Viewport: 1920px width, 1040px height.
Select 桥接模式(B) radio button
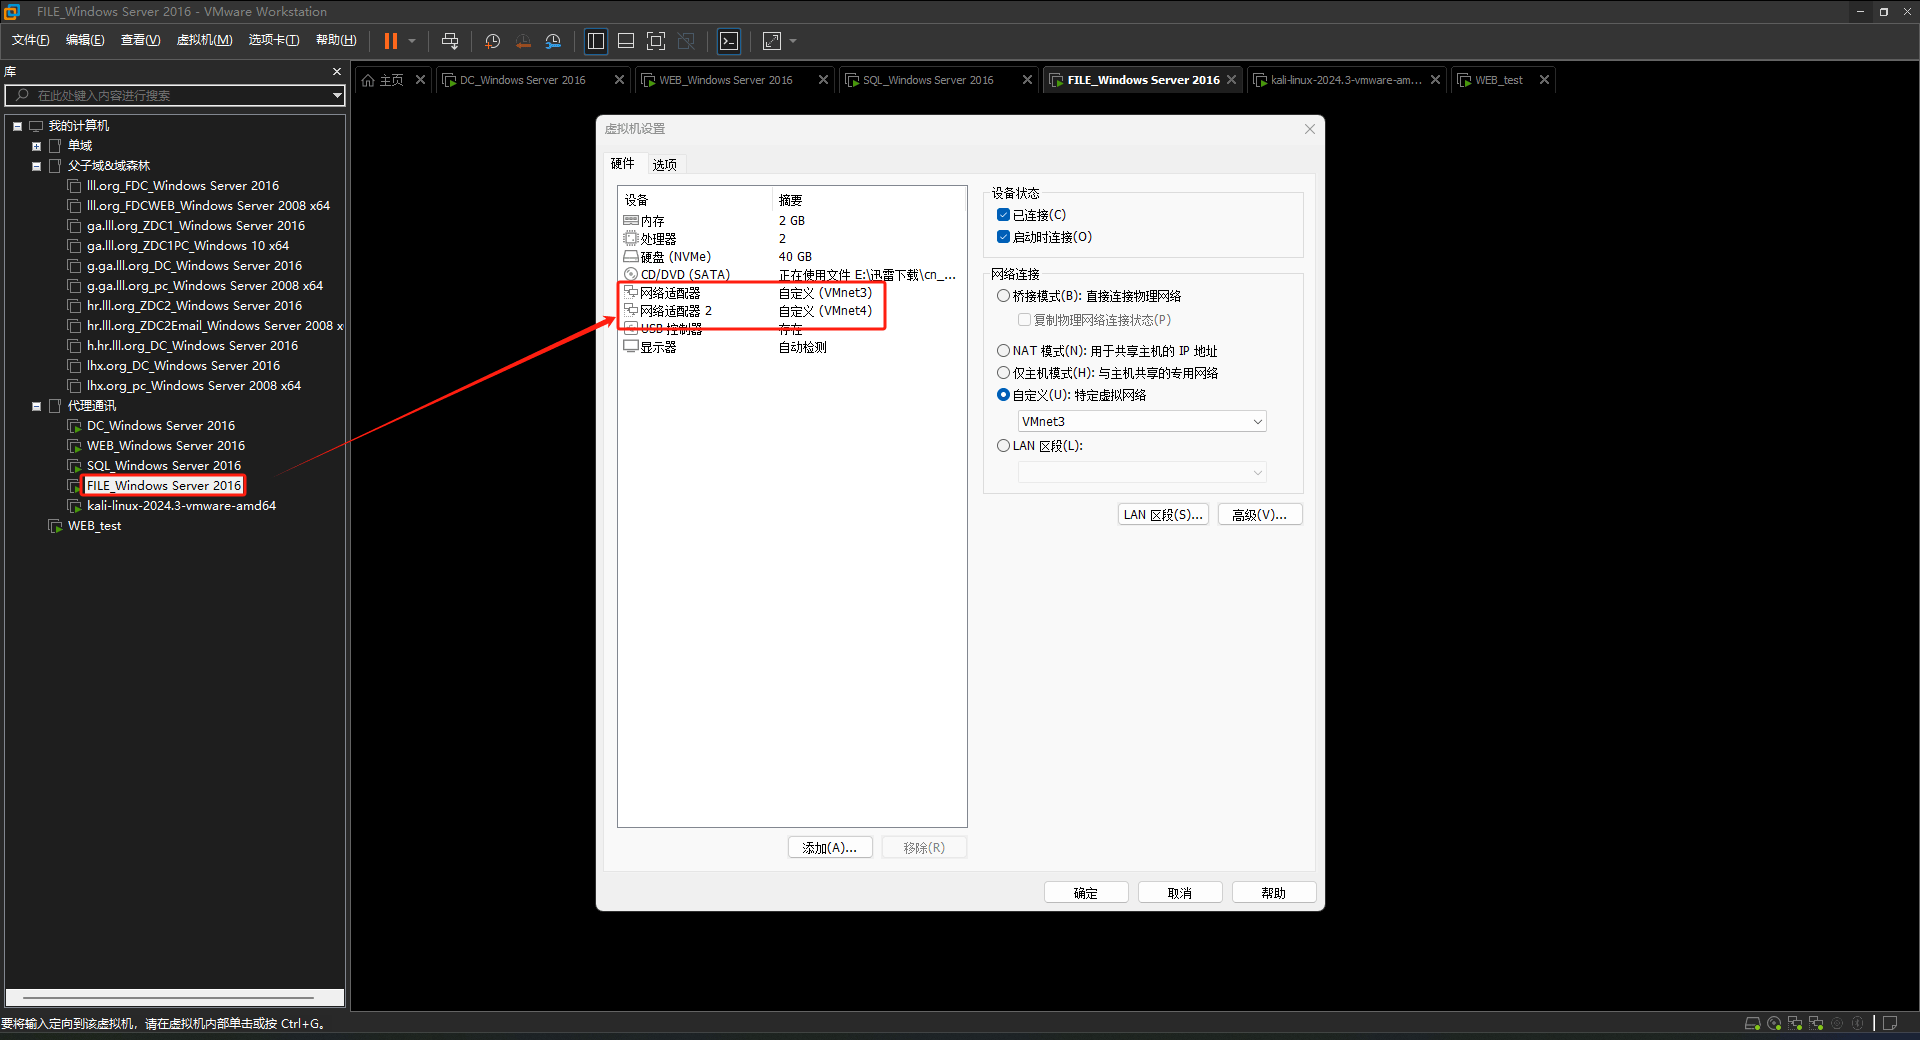coord(1003,296)
